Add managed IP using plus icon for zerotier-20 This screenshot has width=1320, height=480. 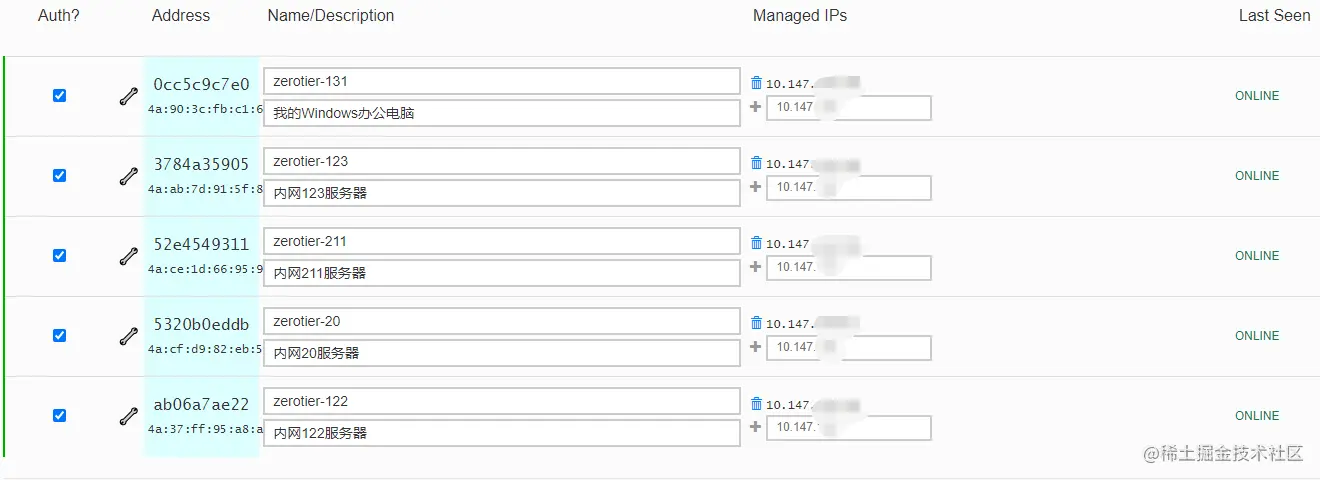pos(756,347)
